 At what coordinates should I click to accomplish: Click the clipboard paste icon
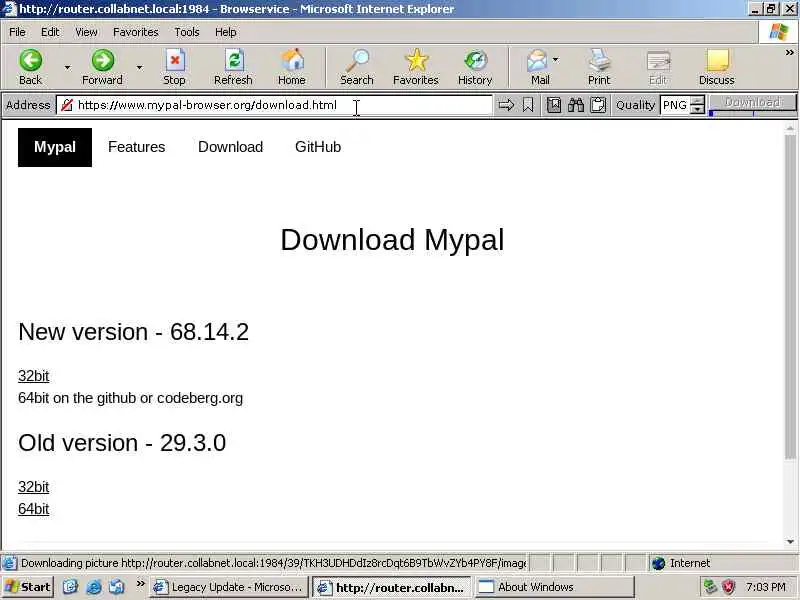(x=598, y=105)
